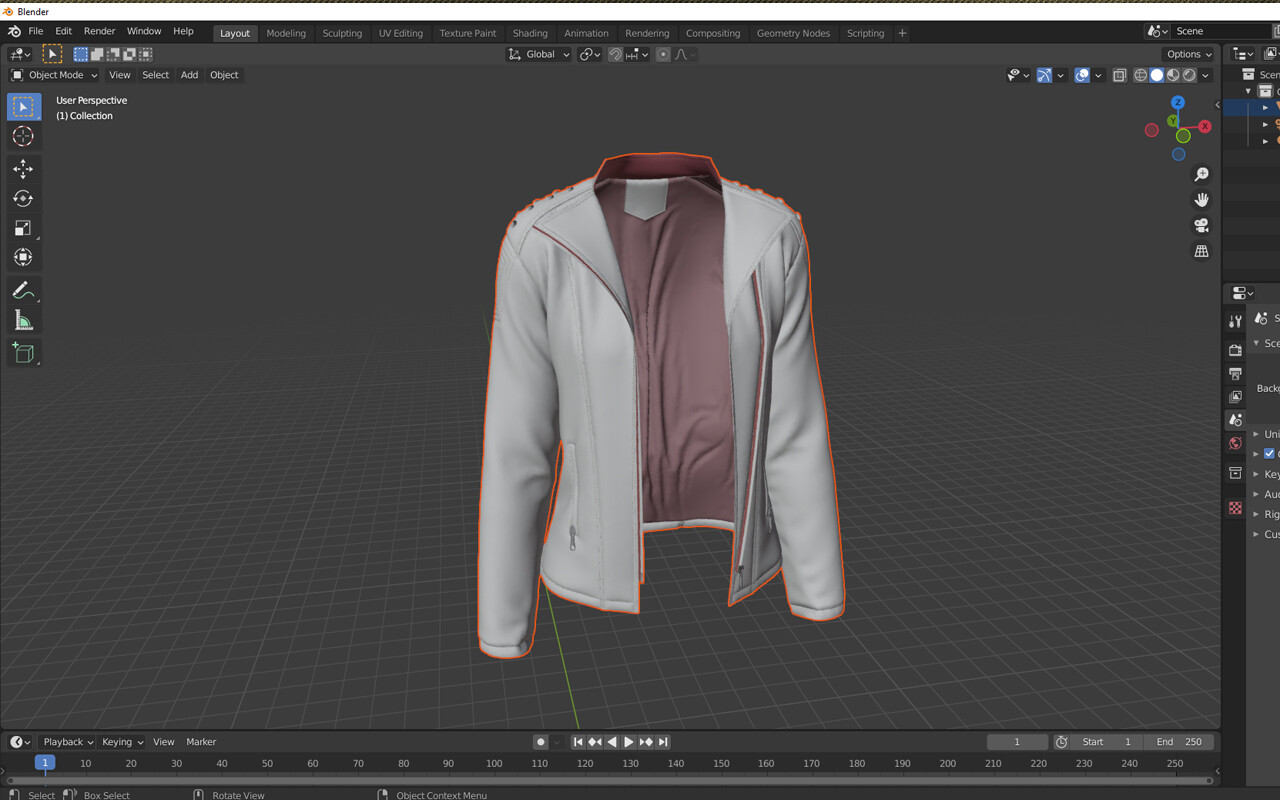Viewport: 1280px width, 800px height.
Task: Click frame 100 on the timeline slider
Action: click(x=494, y=762)
